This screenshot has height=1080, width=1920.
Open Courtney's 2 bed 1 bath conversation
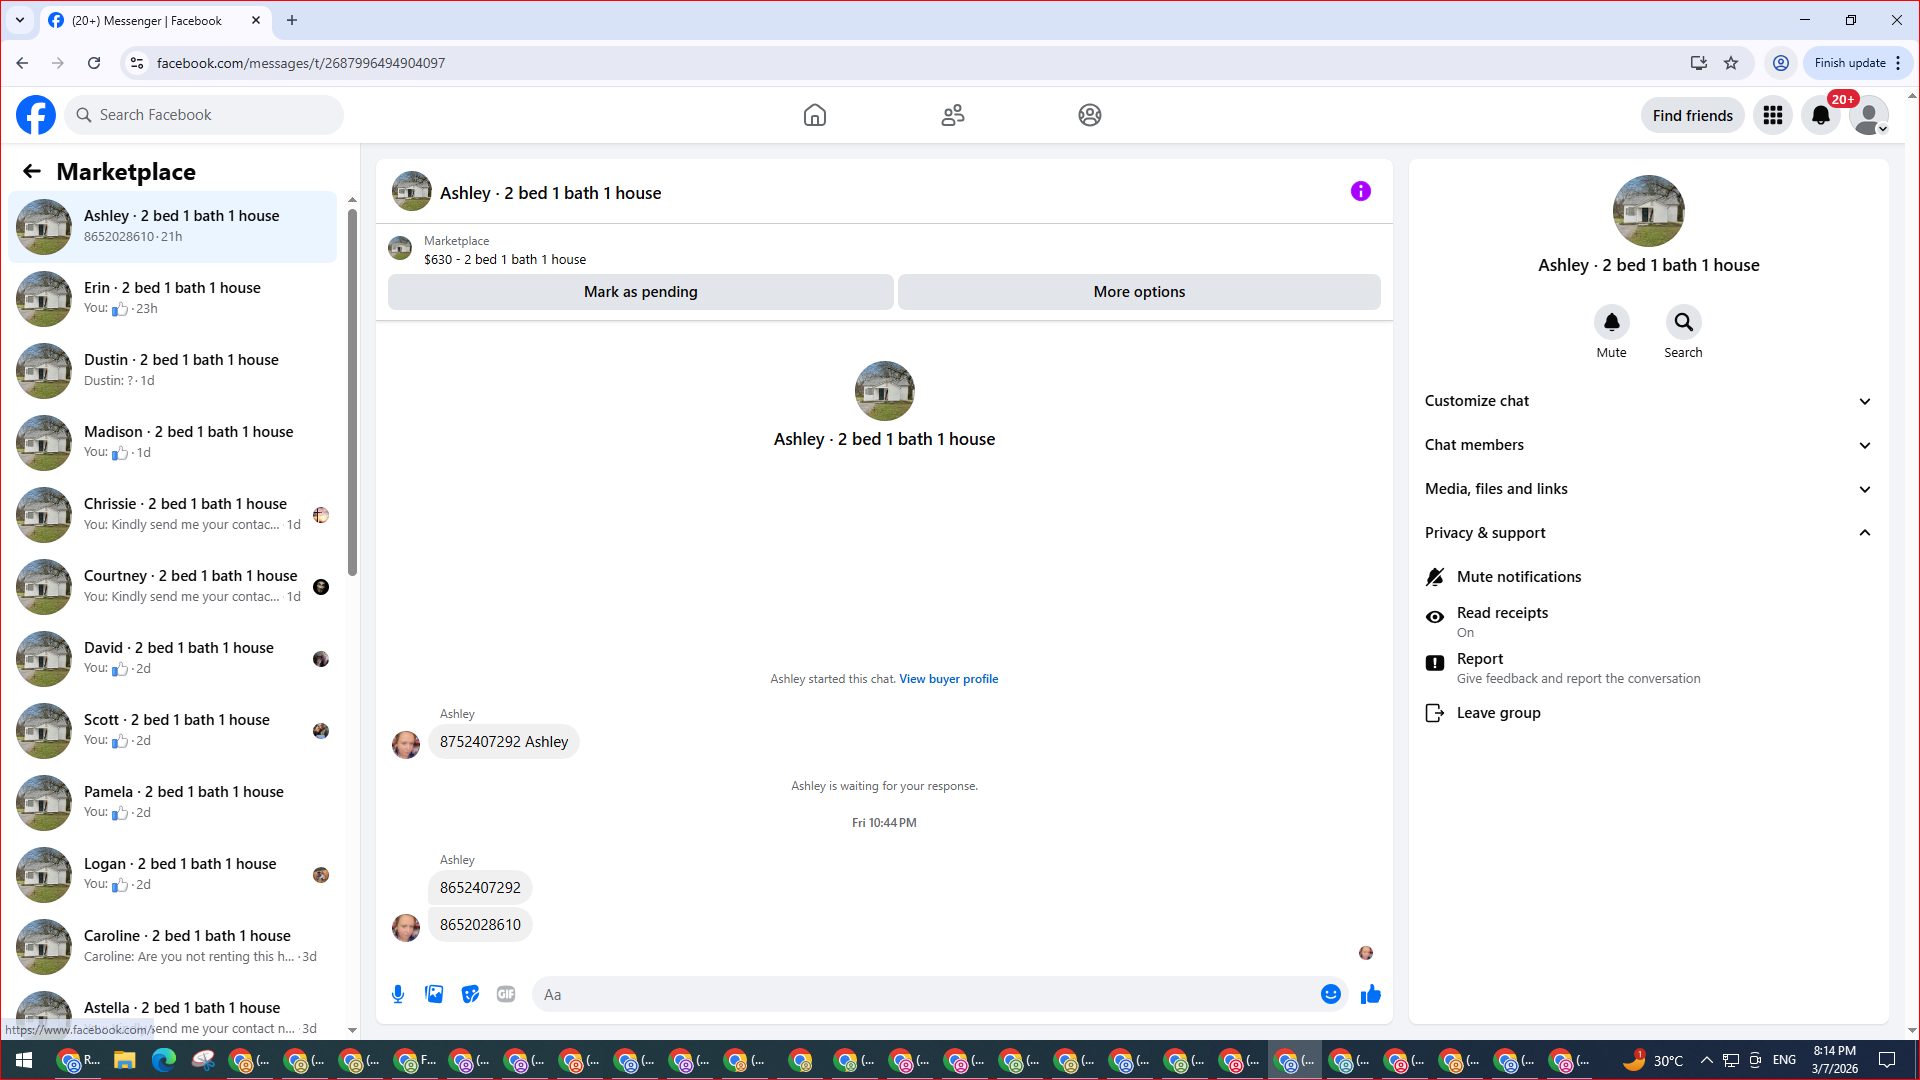pyautogui.click(x=173, y=586)
